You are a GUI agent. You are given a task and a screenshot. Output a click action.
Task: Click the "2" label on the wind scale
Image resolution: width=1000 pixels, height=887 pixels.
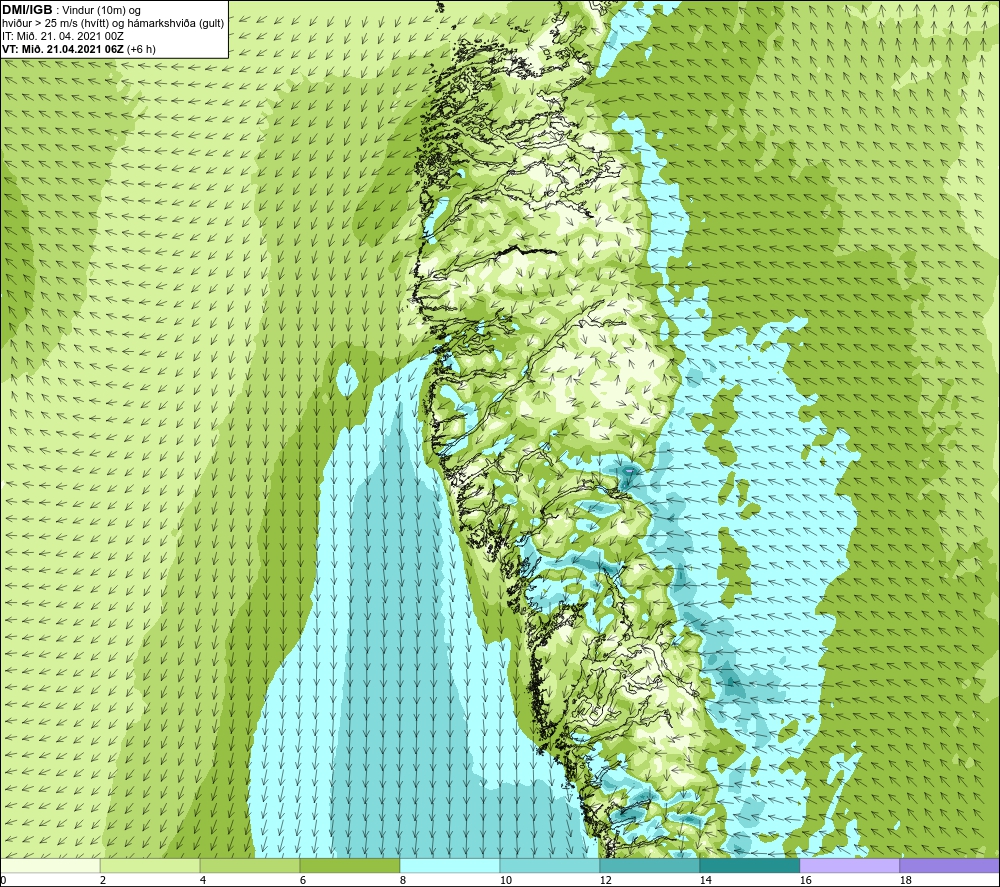[x=103, y=880]
